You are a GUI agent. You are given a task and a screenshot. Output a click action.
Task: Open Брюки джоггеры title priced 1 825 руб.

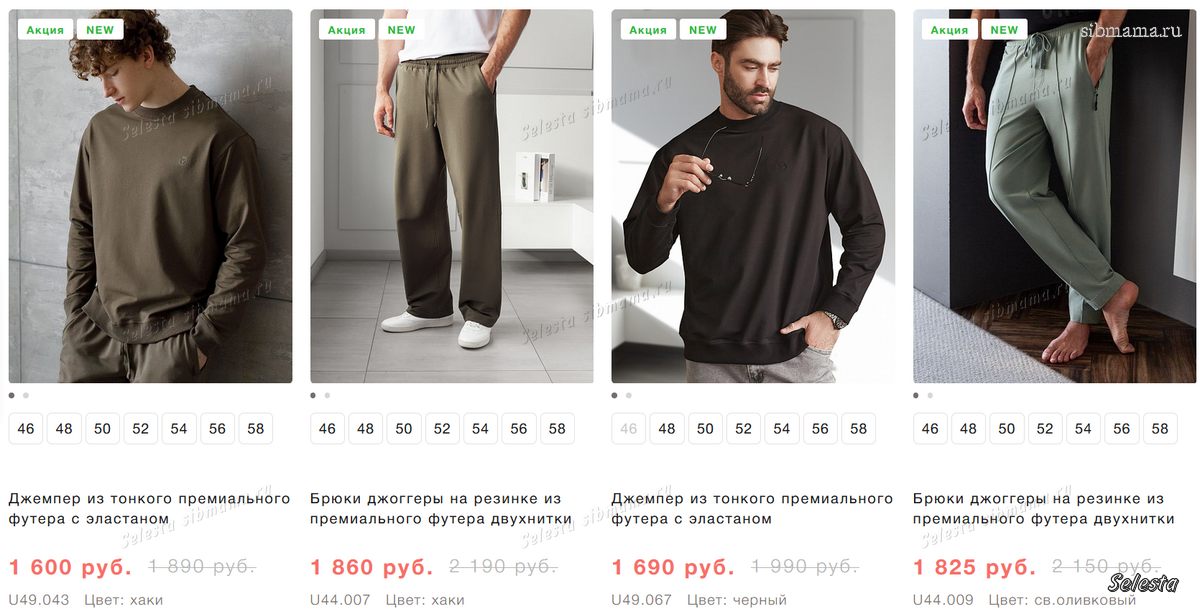(x=1043, y=508)
